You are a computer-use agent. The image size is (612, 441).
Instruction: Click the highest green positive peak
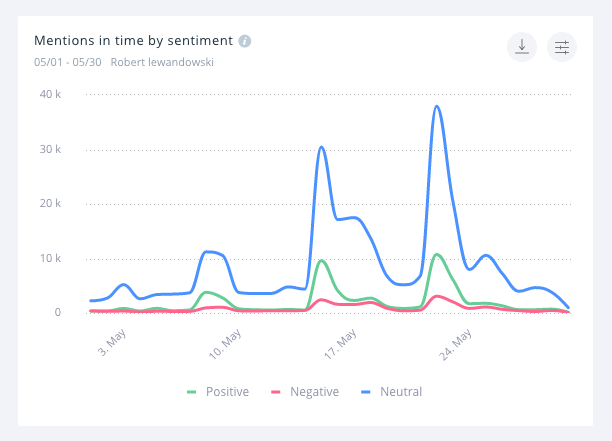click(437, 254)
